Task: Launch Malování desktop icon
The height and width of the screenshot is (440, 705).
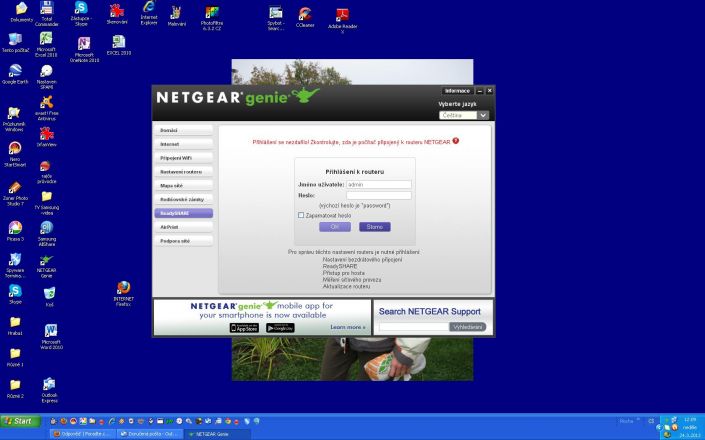Action: pos(176,16)
